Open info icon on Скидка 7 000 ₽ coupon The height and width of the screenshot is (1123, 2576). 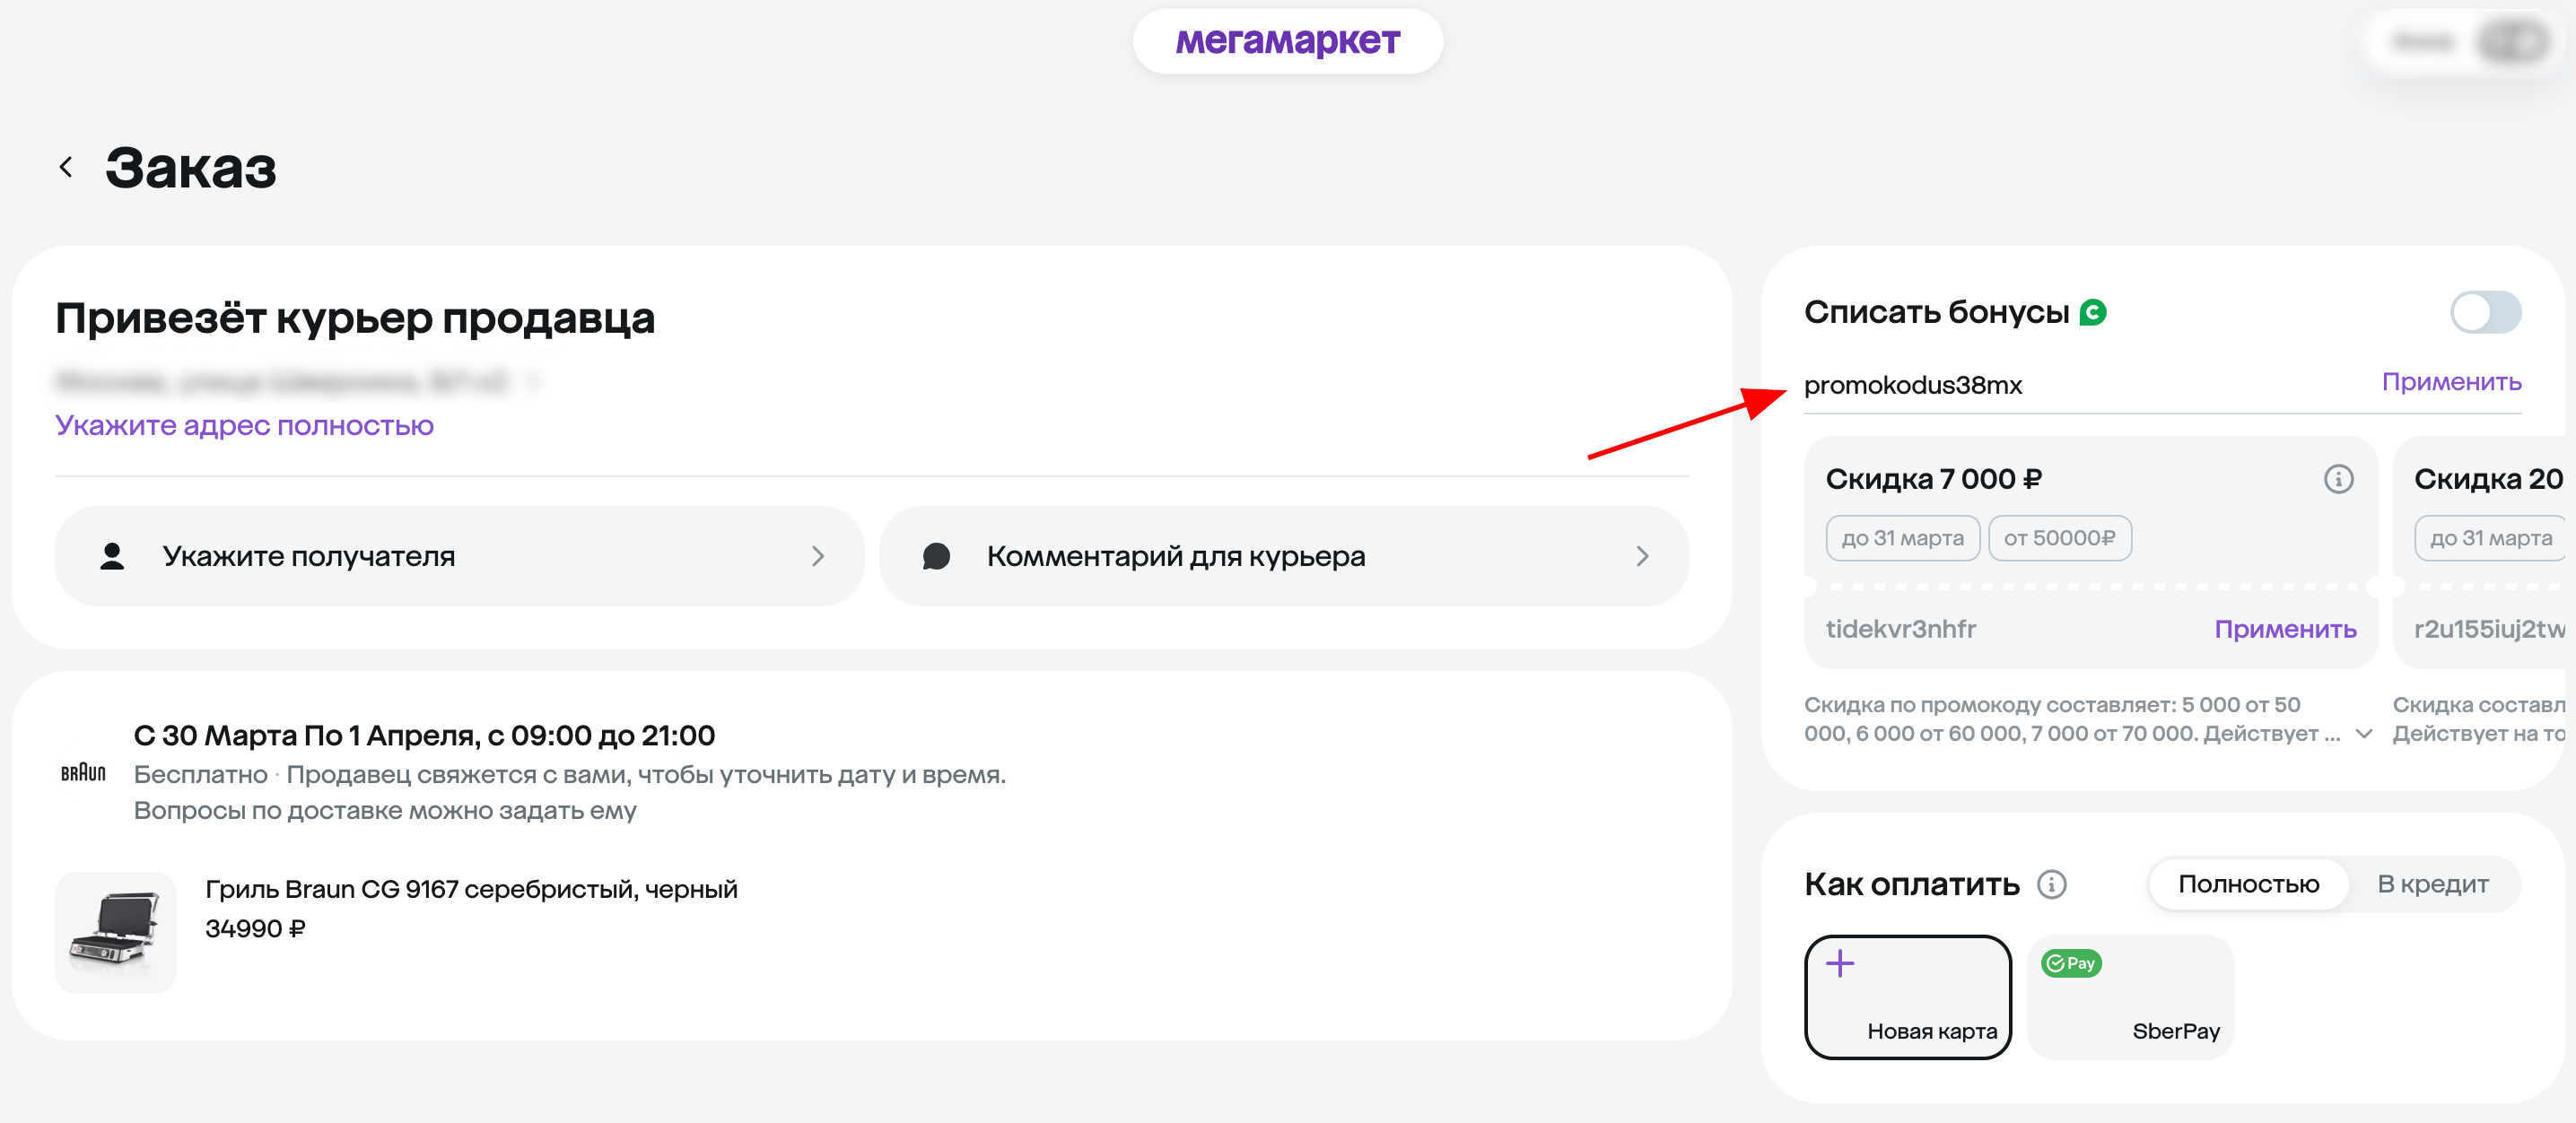[2338, 479]
